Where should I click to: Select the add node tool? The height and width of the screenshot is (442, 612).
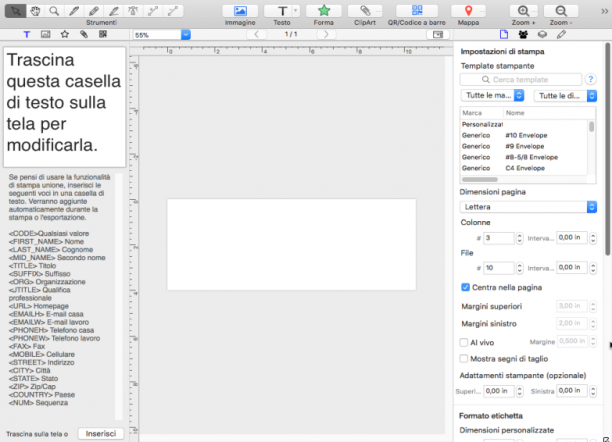(x=153, y=11)
